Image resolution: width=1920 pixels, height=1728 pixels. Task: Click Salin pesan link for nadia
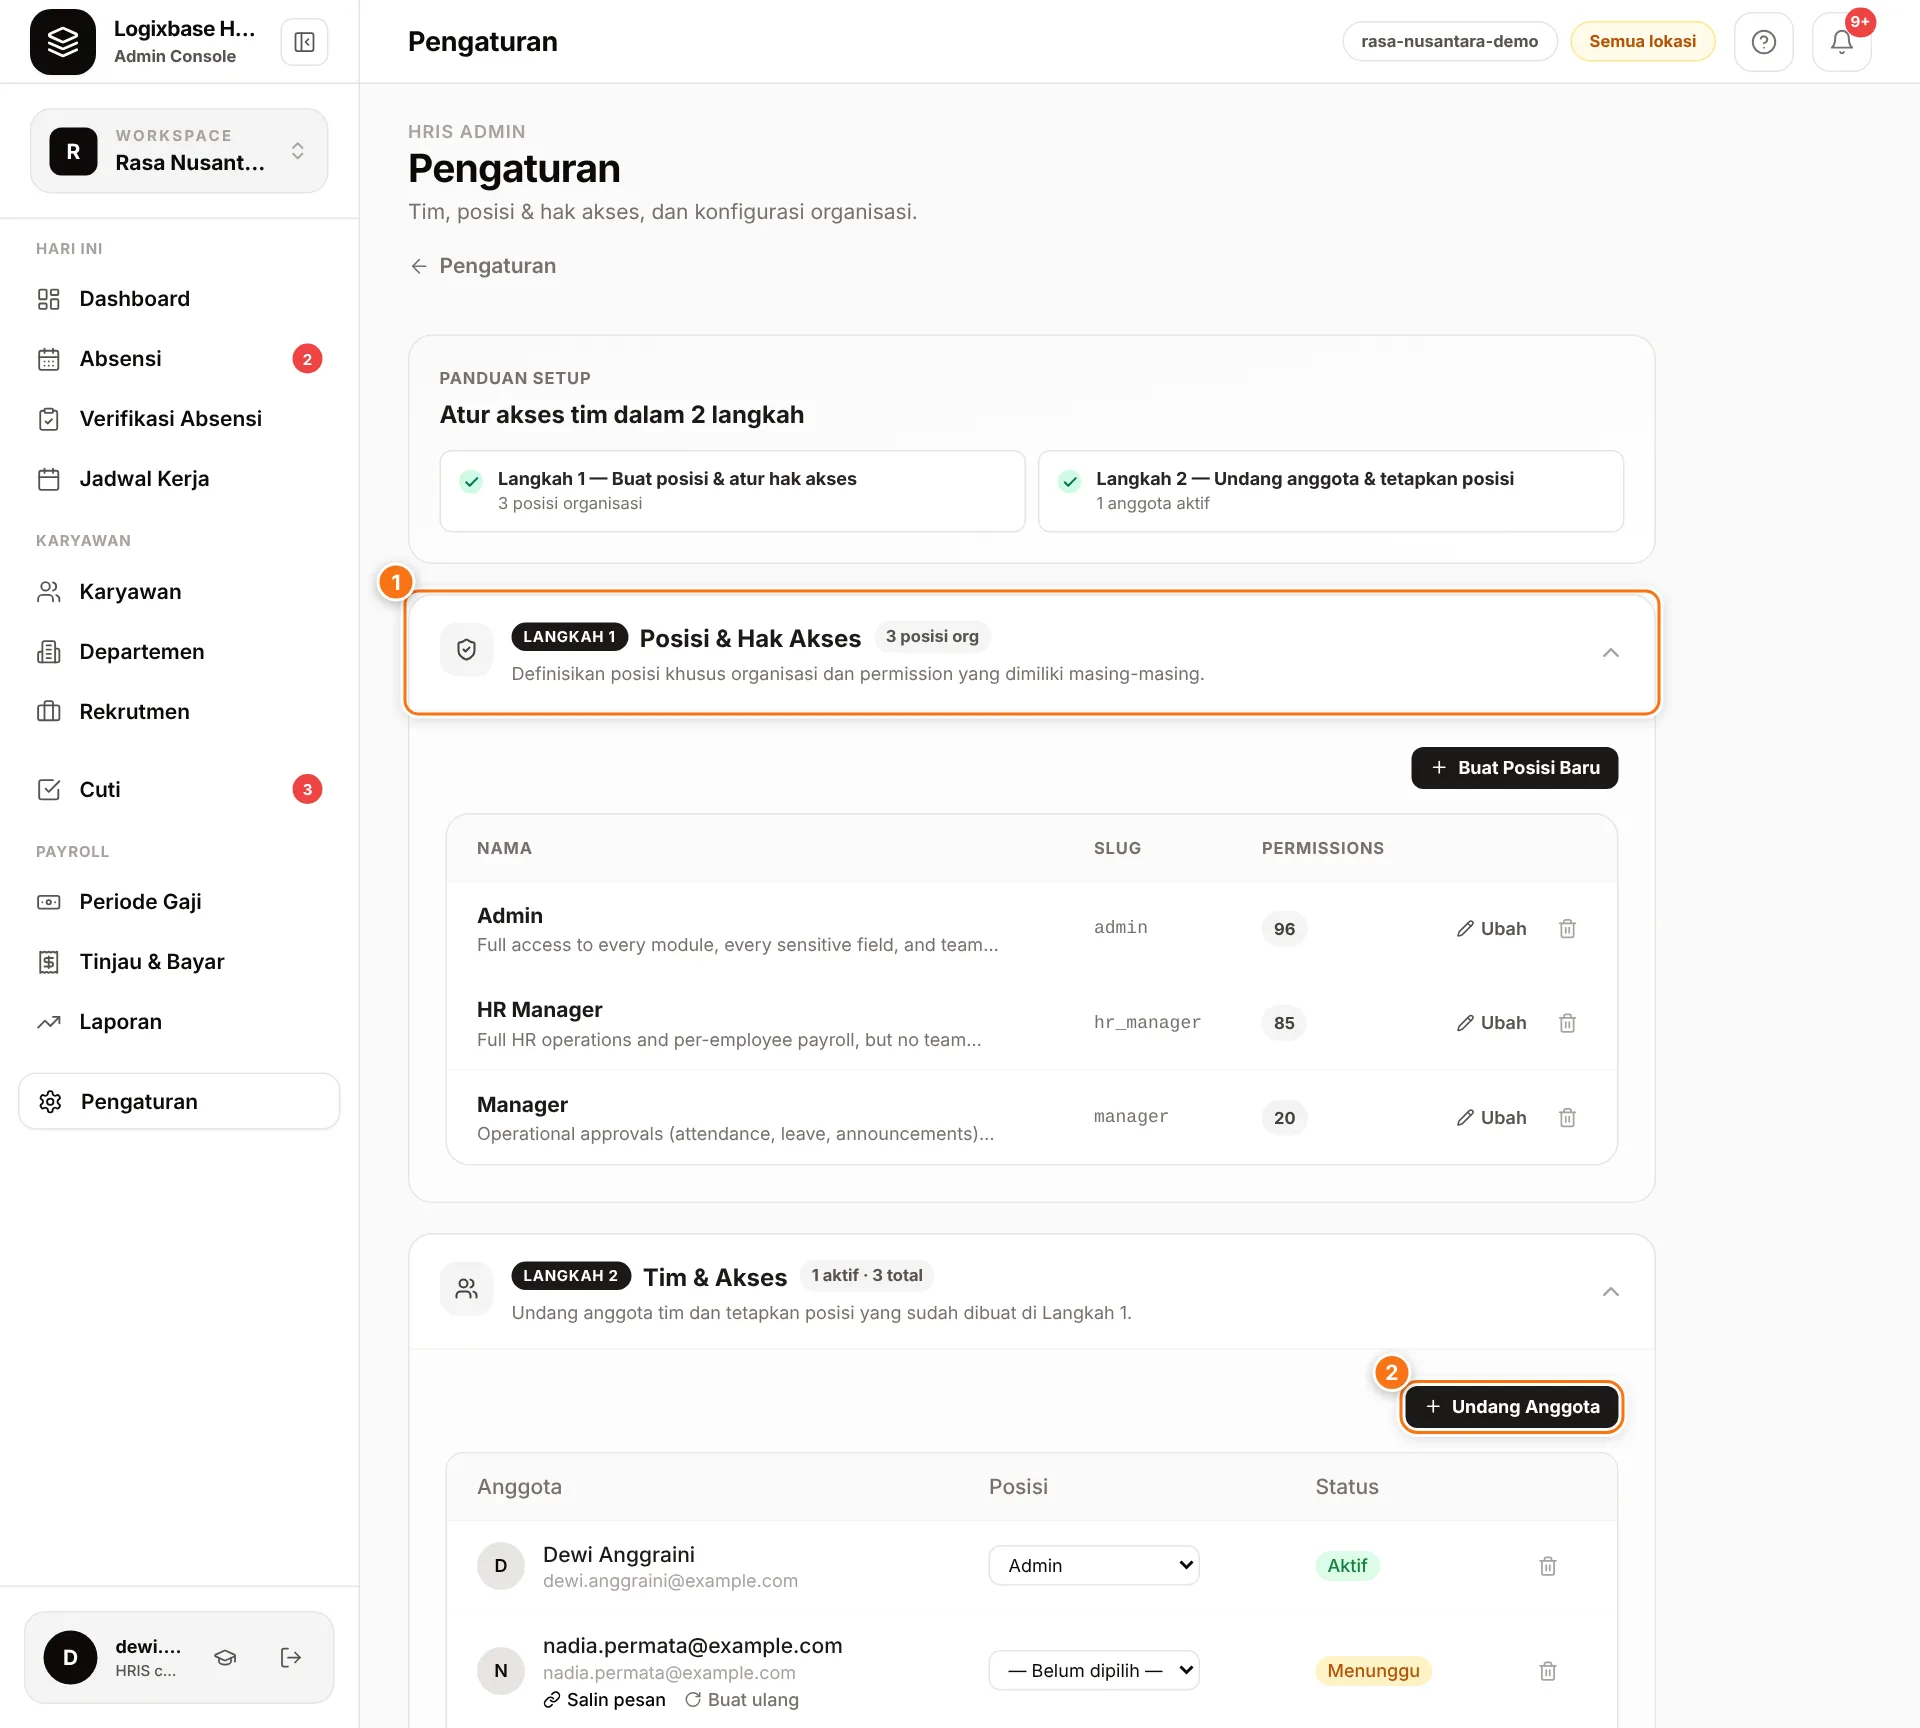click(x=605, y=1700)
